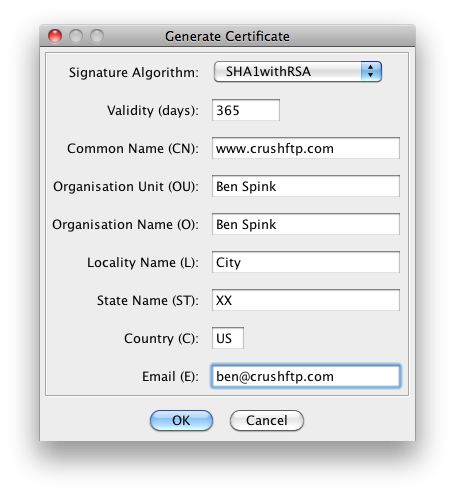Click the disabled minimize window button
Screen dimensions: 455x496
point(76,36)
